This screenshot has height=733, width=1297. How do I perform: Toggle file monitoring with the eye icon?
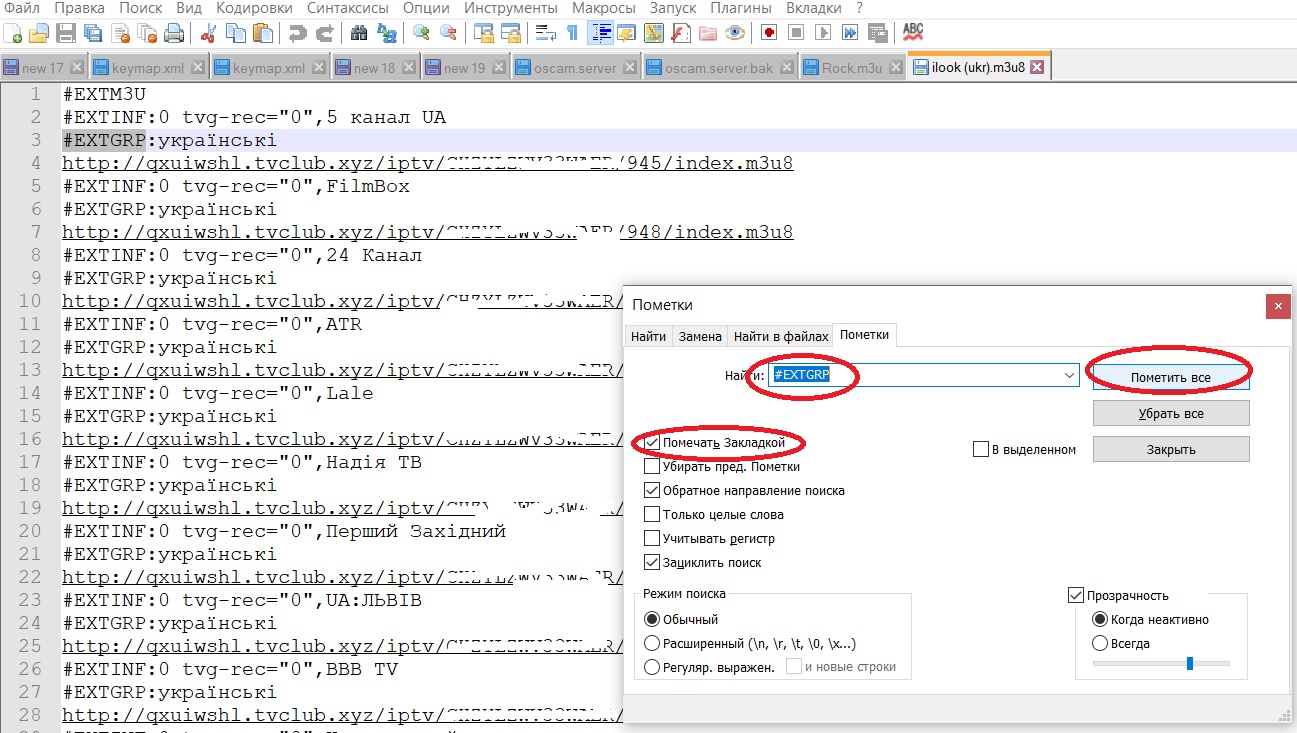coord(735,33)
